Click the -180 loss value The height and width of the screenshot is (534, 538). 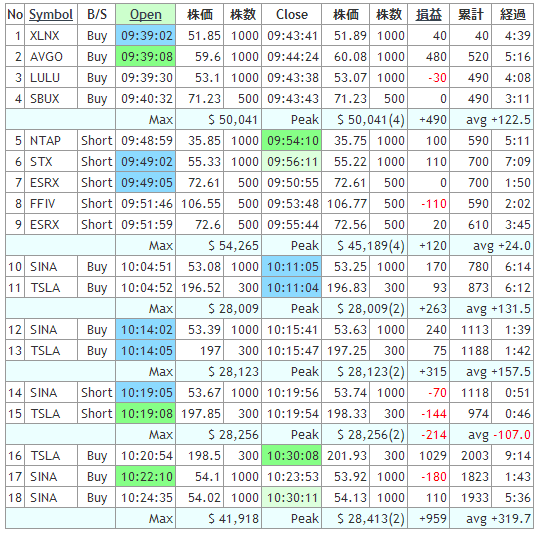[434, 476]
